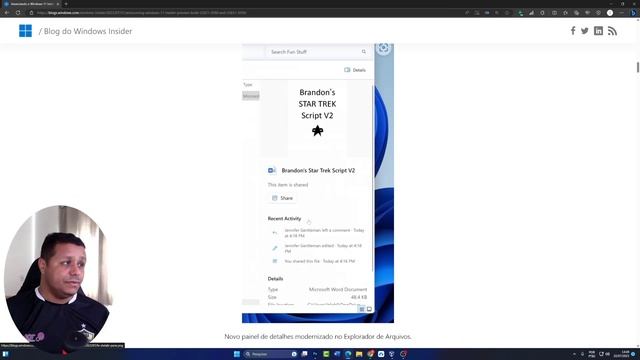Open a new browser tab

[66, 4]
